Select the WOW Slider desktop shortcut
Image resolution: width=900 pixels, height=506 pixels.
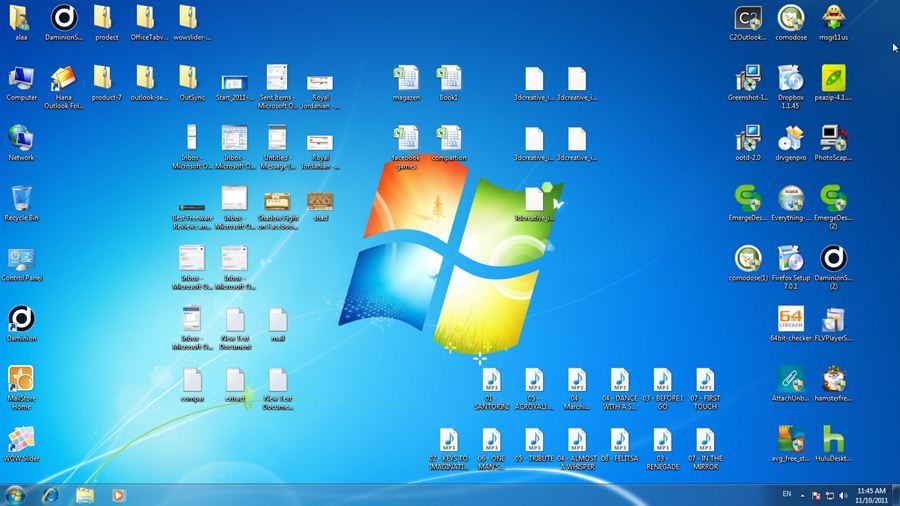(21, 440)
